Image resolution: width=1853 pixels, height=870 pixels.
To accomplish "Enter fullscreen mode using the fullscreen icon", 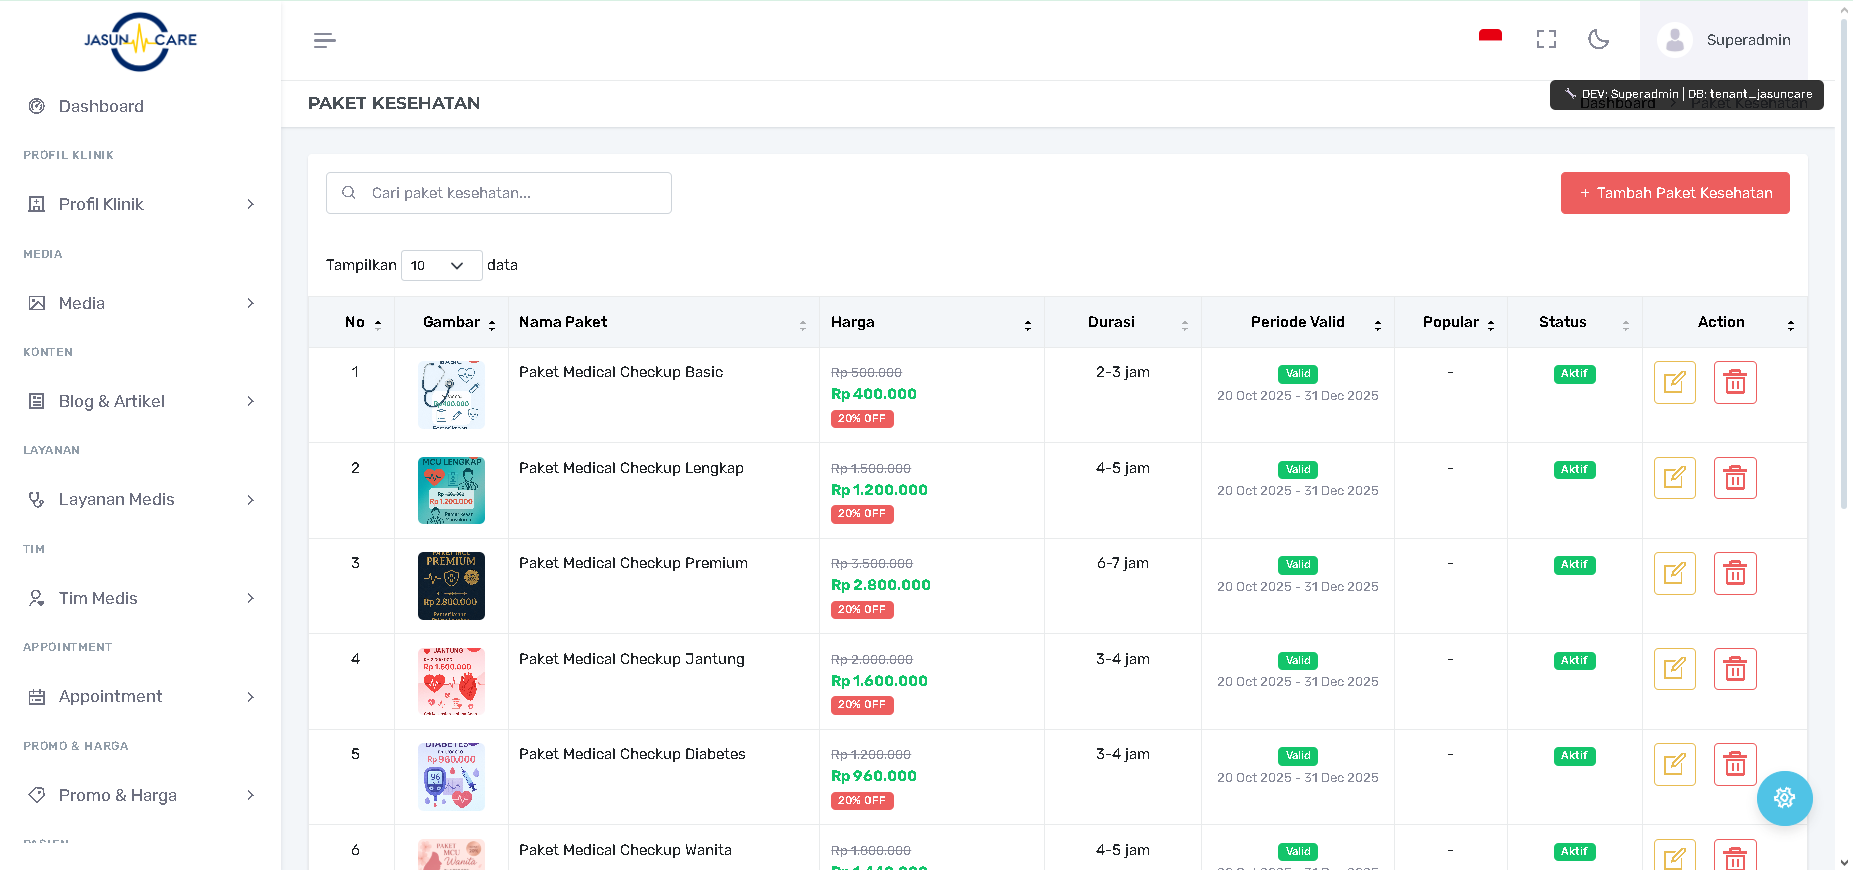I will (x=1546, y=39).
